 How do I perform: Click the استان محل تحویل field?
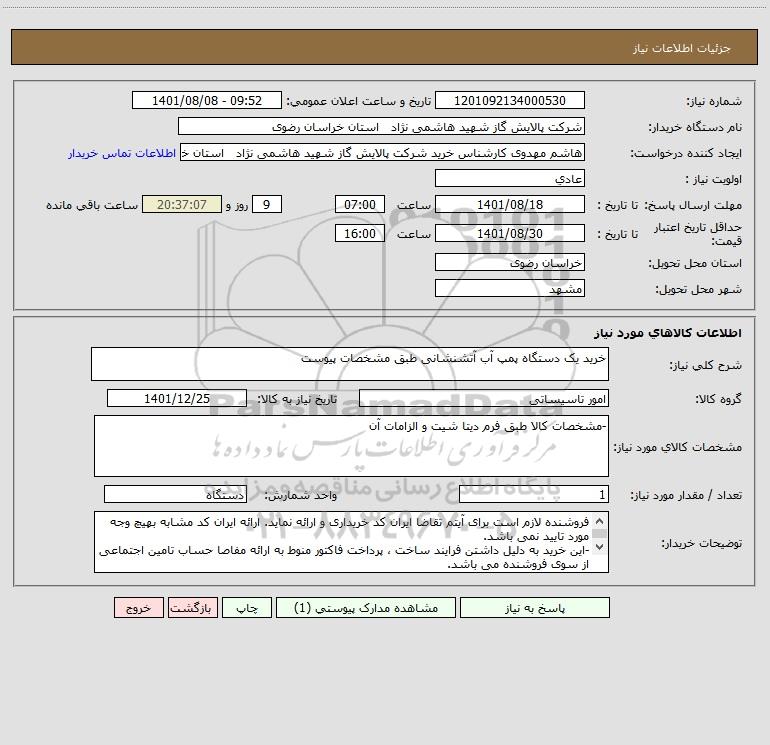point(510,262)
